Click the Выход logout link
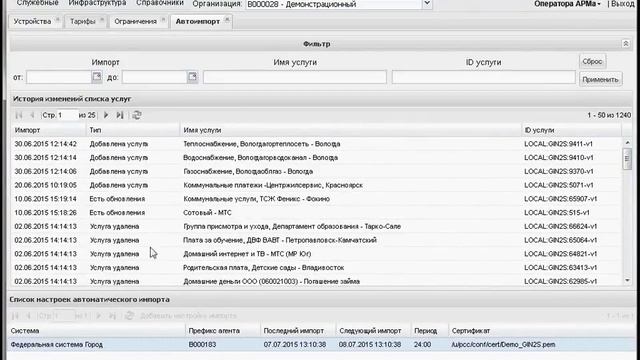Viewport: 640px width, 360px height. pos(623,4)
